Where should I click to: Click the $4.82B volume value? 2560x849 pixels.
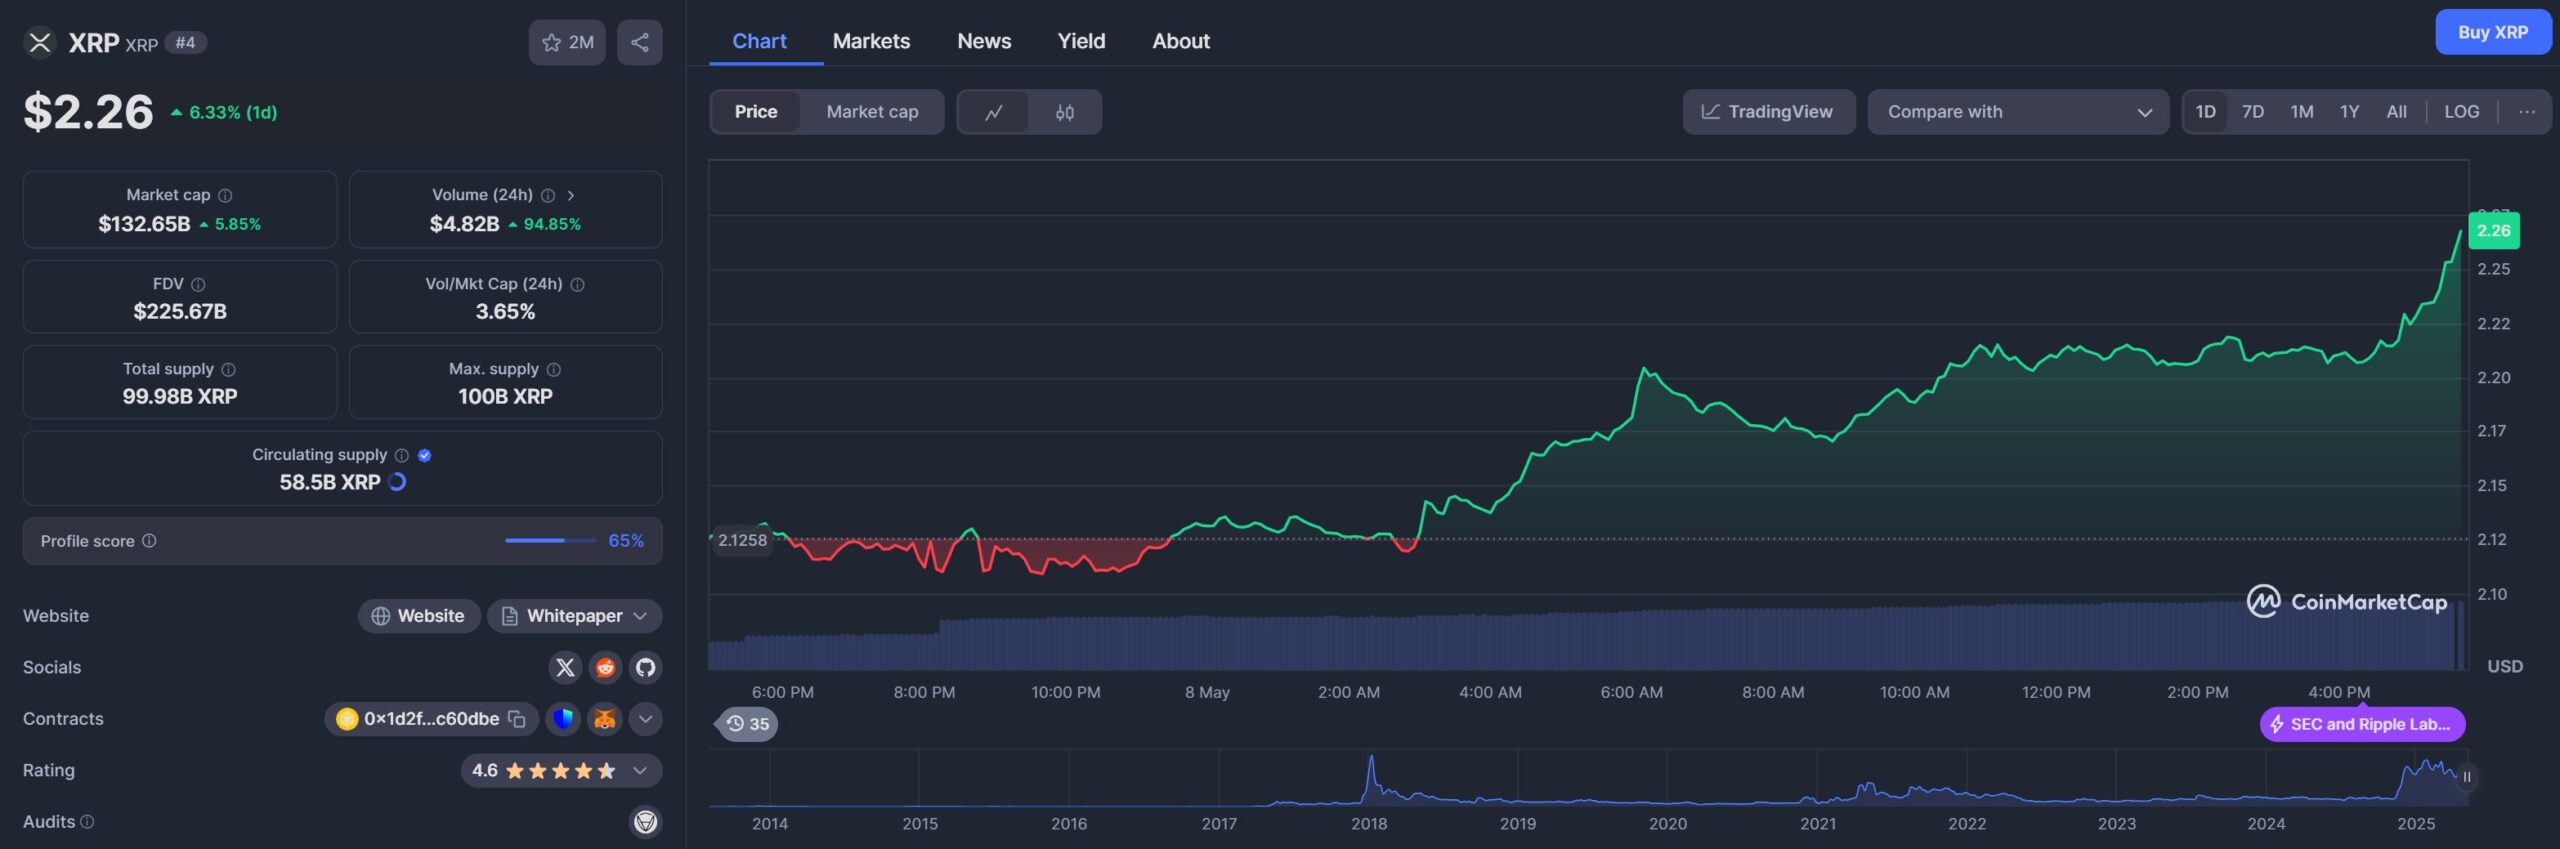(x=464, y=224)
